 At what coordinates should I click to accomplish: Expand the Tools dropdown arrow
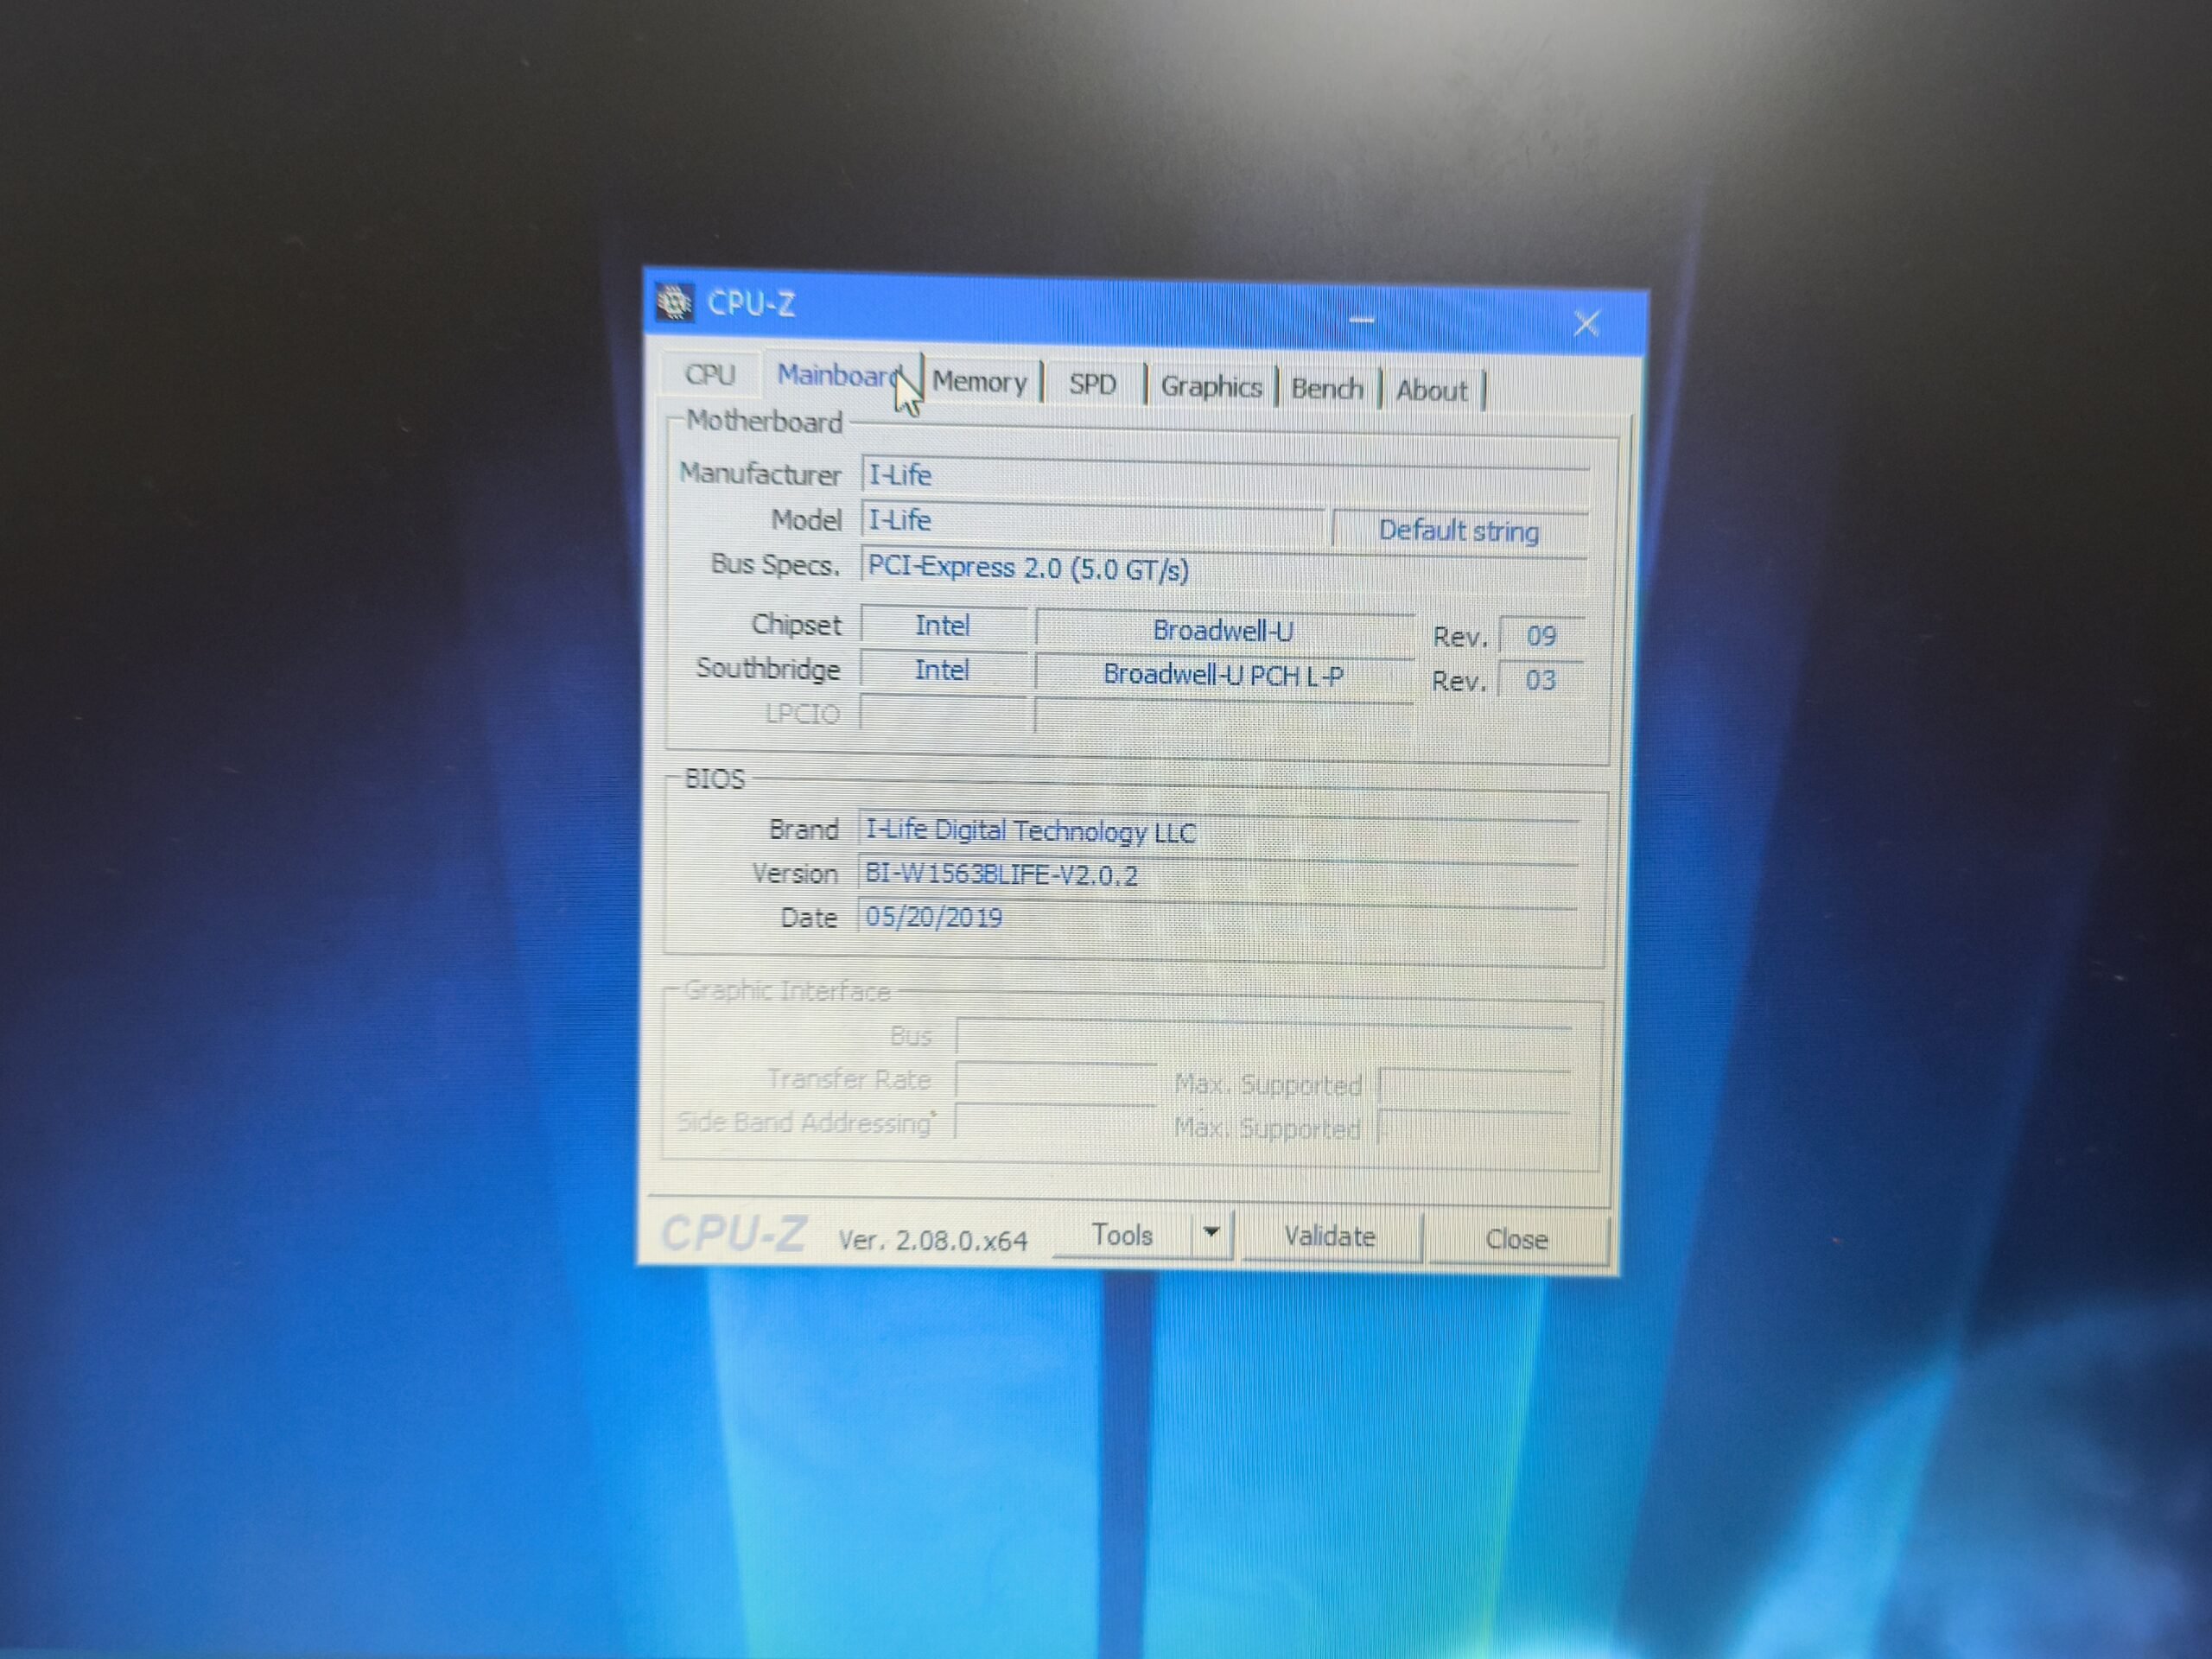pyautogui.click(x=1211, y=1233)
